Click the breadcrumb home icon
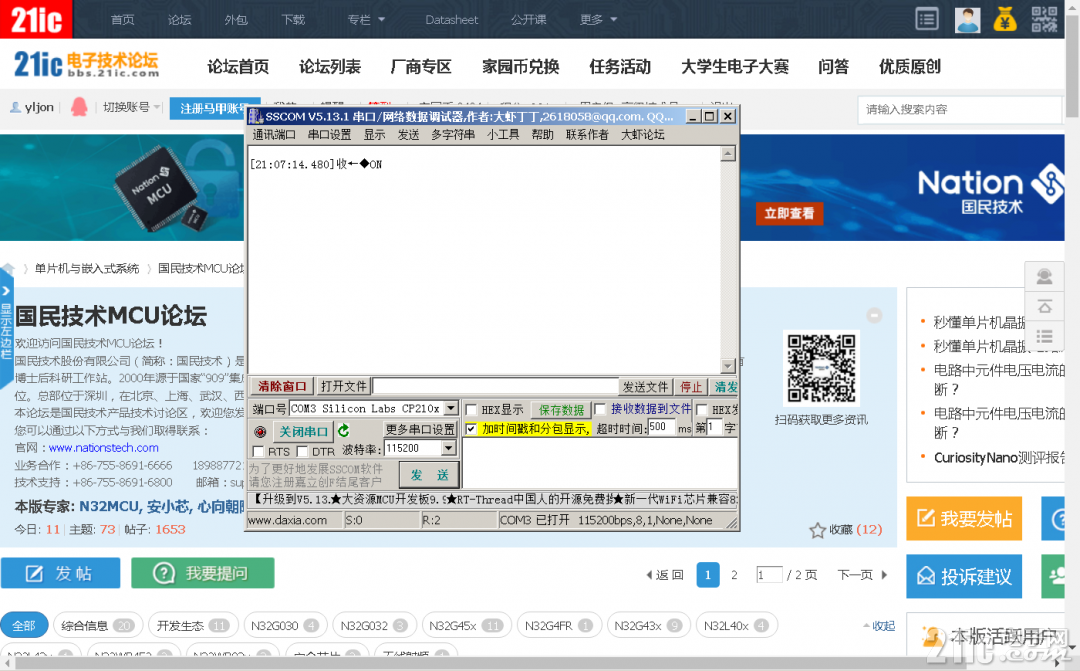This screenshot has width=1080, height=671. click(x=8, y=269)
